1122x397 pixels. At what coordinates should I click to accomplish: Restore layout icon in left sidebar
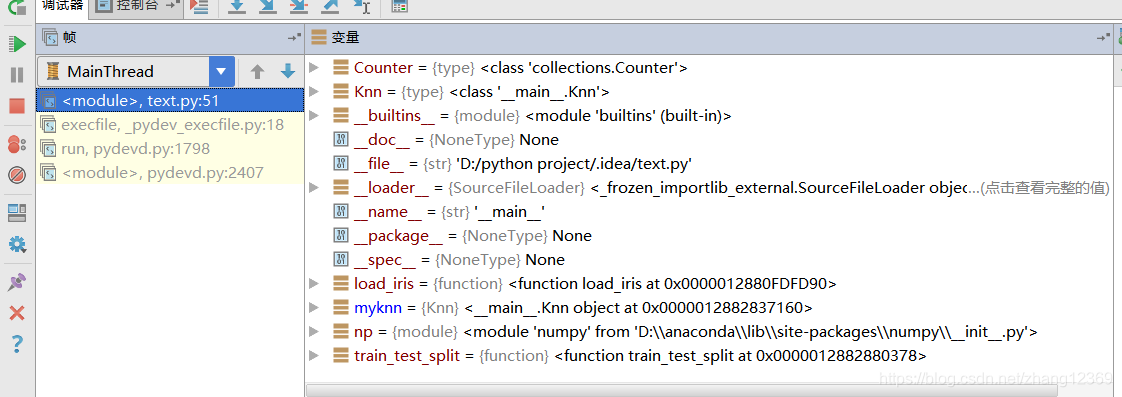(x=16, y=212)
